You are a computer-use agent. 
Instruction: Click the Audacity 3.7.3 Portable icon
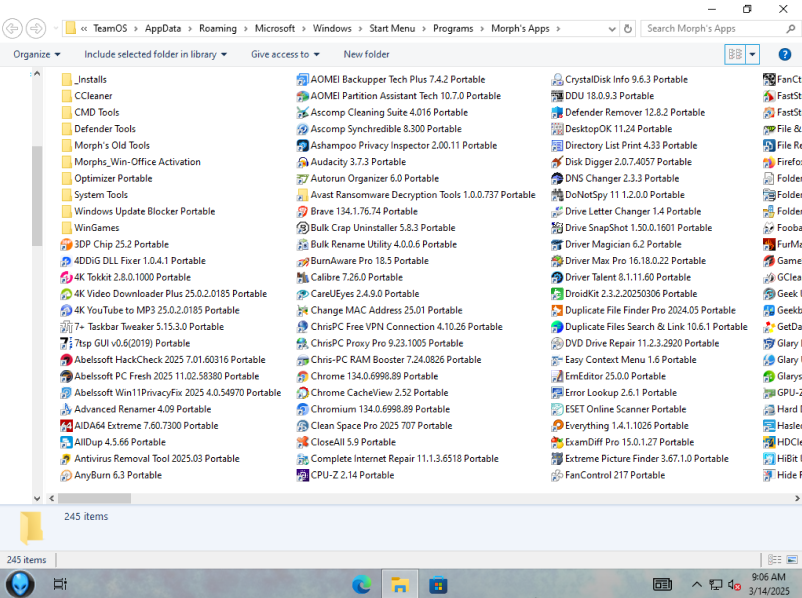(303, 162)
